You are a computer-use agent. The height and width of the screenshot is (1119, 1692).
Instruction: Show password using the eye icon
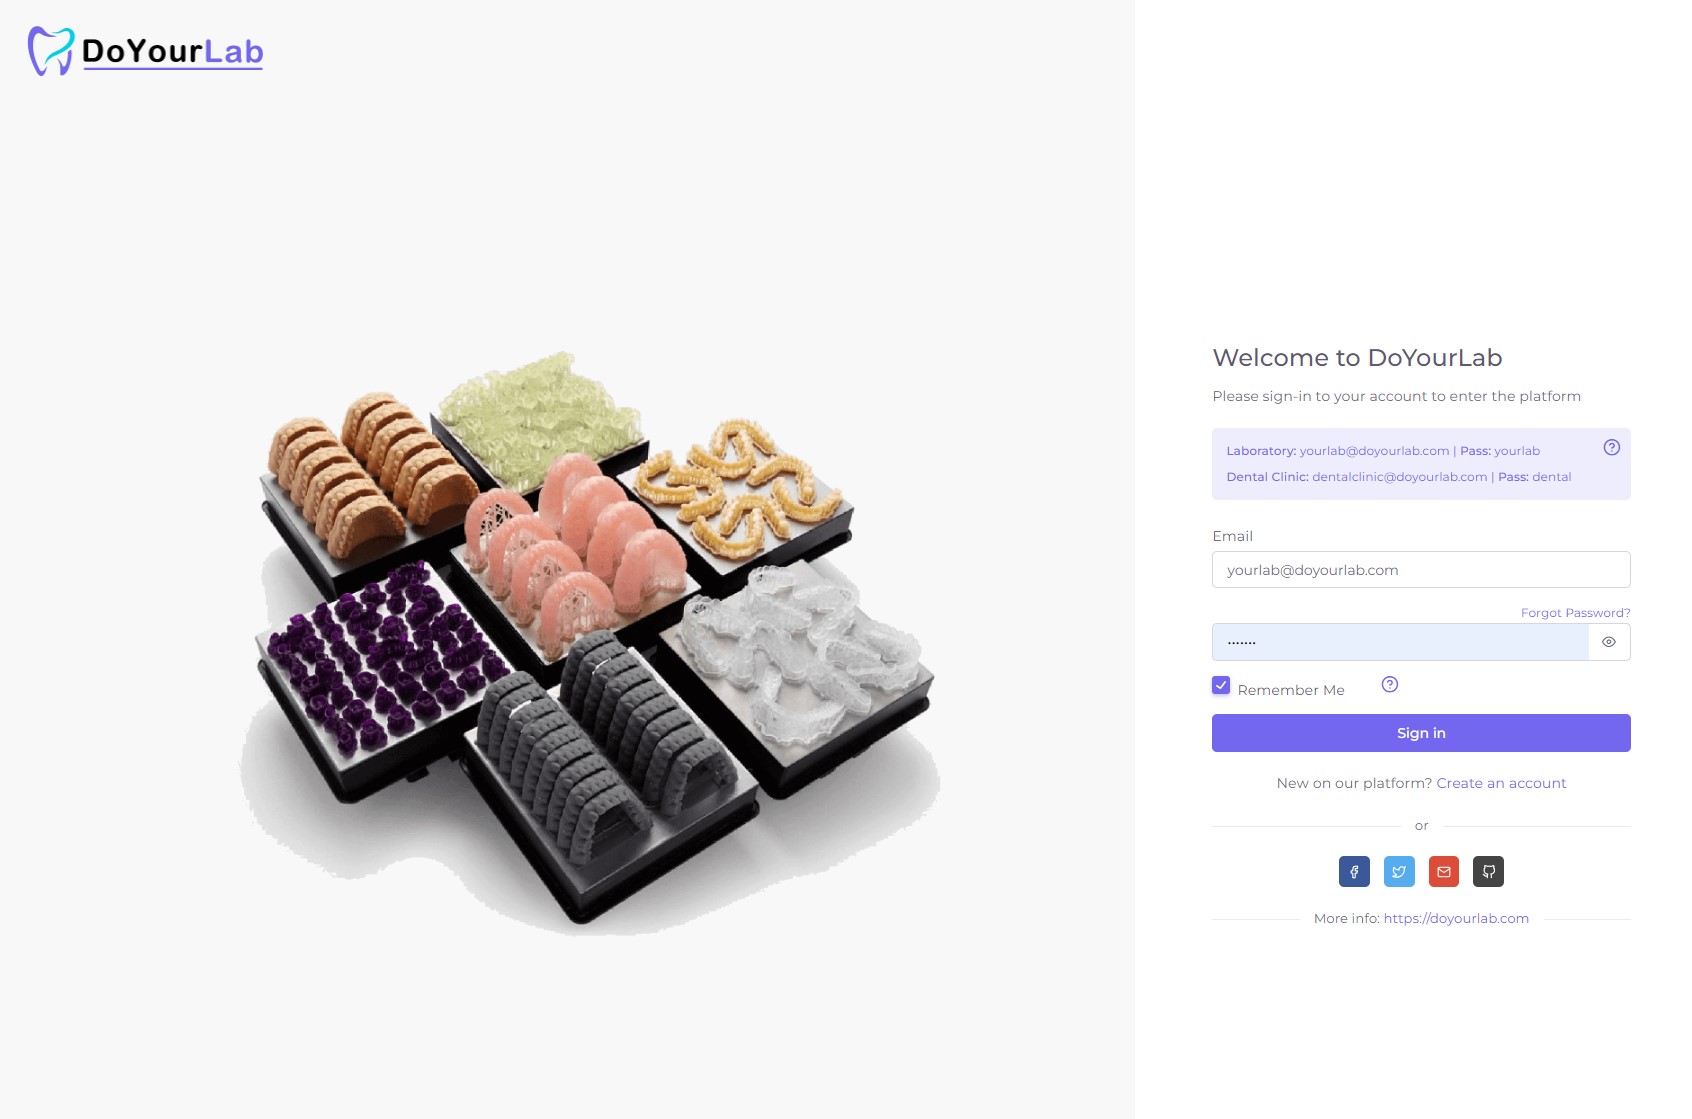1609,642
